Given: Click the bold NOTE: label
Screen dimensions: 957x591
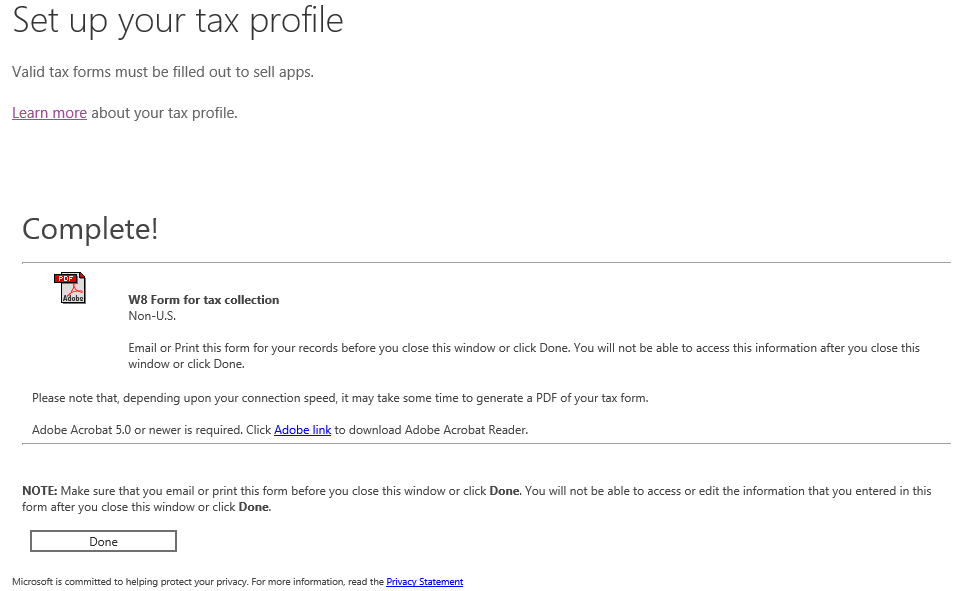Looking at the screenshot, I should pos(40,491).
